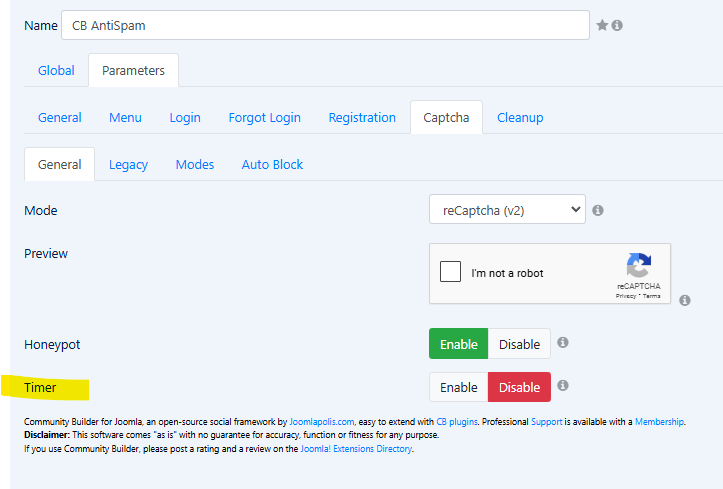This screenshot has height=489, width=723.
Task: Open the Joomla! Extensions Directory link
Action: click(356, 448)
